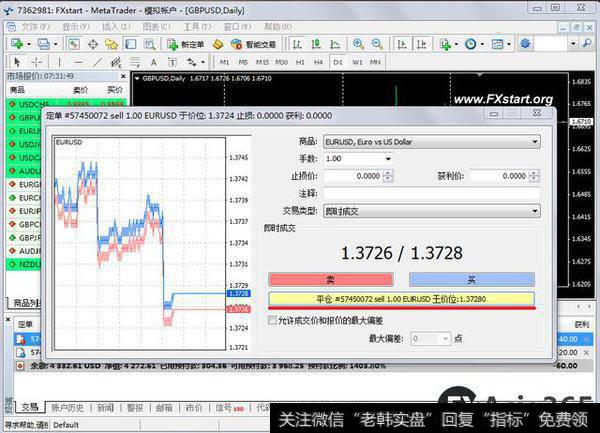The height and width of the screenshot is (433, 600).
Task: Open the dropdown arrow beside templates icon
Action: pyautogui.click(x=509, y=44)
